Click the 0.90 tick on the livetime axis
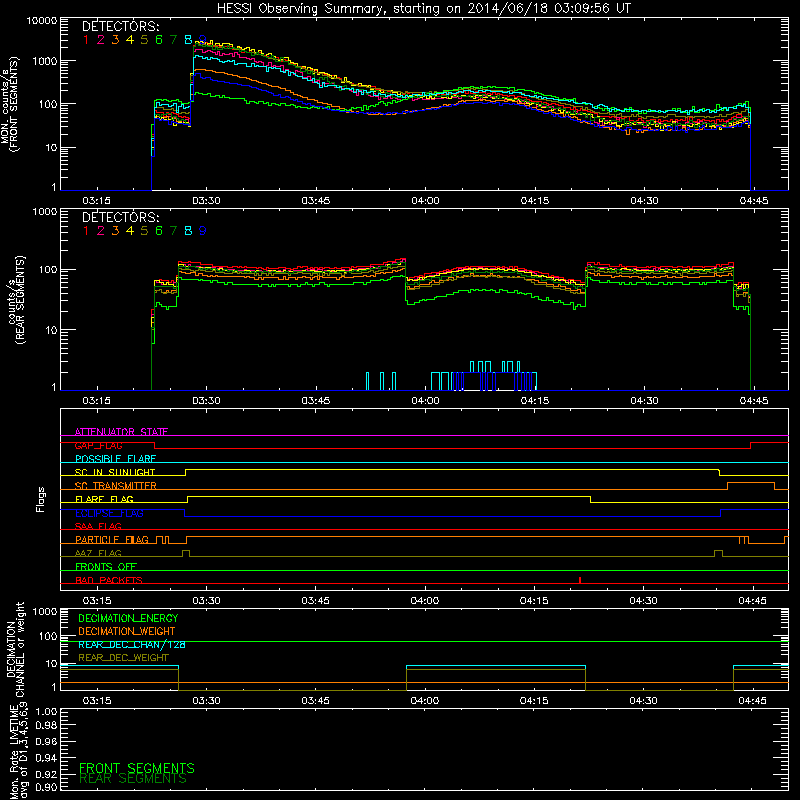The height and width of the screenshot is (800, 800). 47,787
